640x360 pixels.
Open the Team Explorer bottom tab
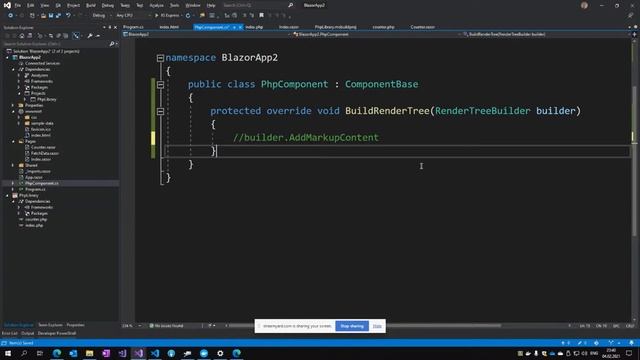50,325
